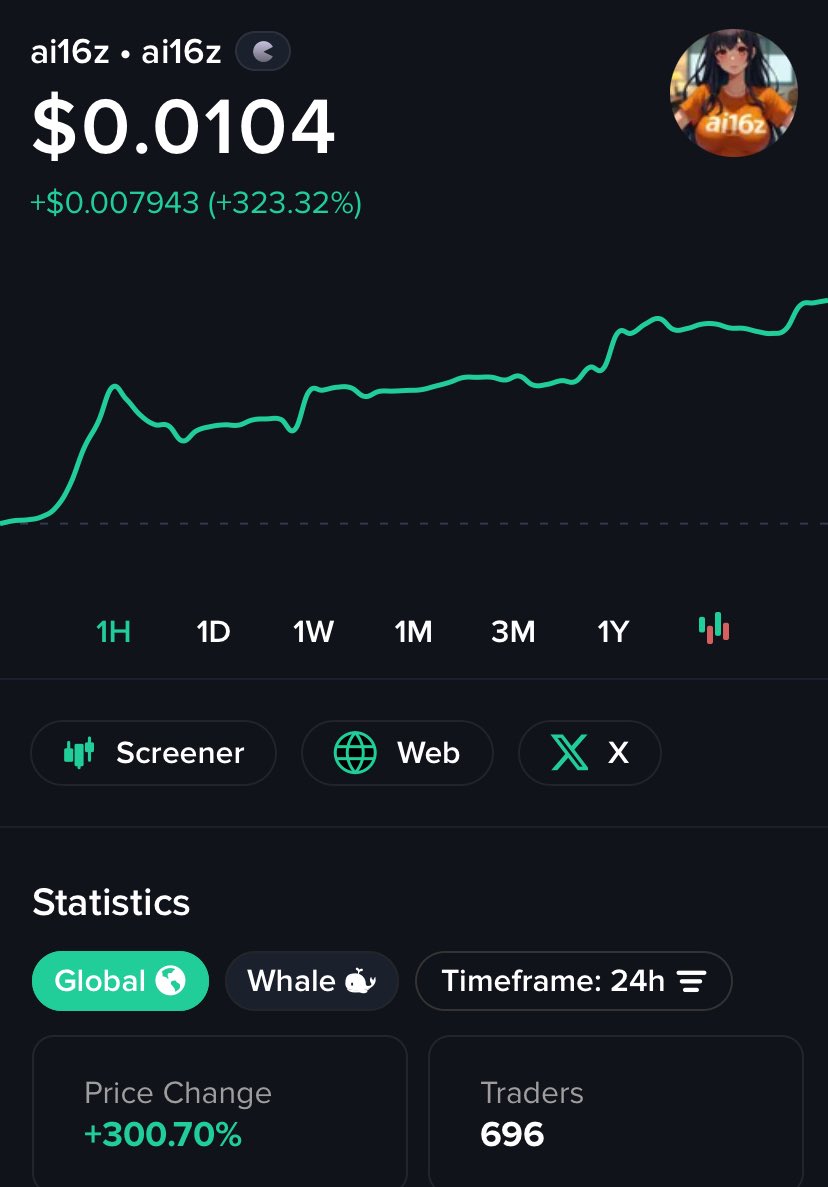The height and width of the screenshot is (1187, 828).
Task: Switch to candlestick chart view
Action: click(x=714, y=629)
